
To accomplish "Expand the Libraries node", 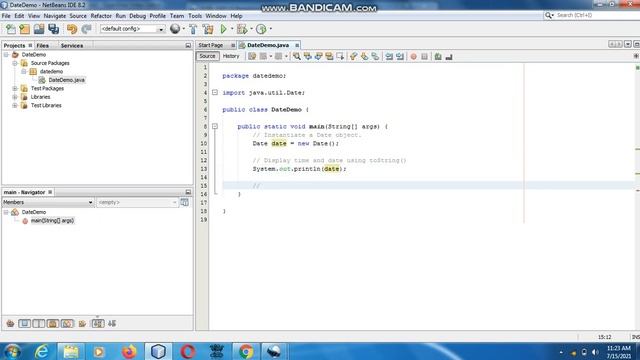I will coord(15,97).
